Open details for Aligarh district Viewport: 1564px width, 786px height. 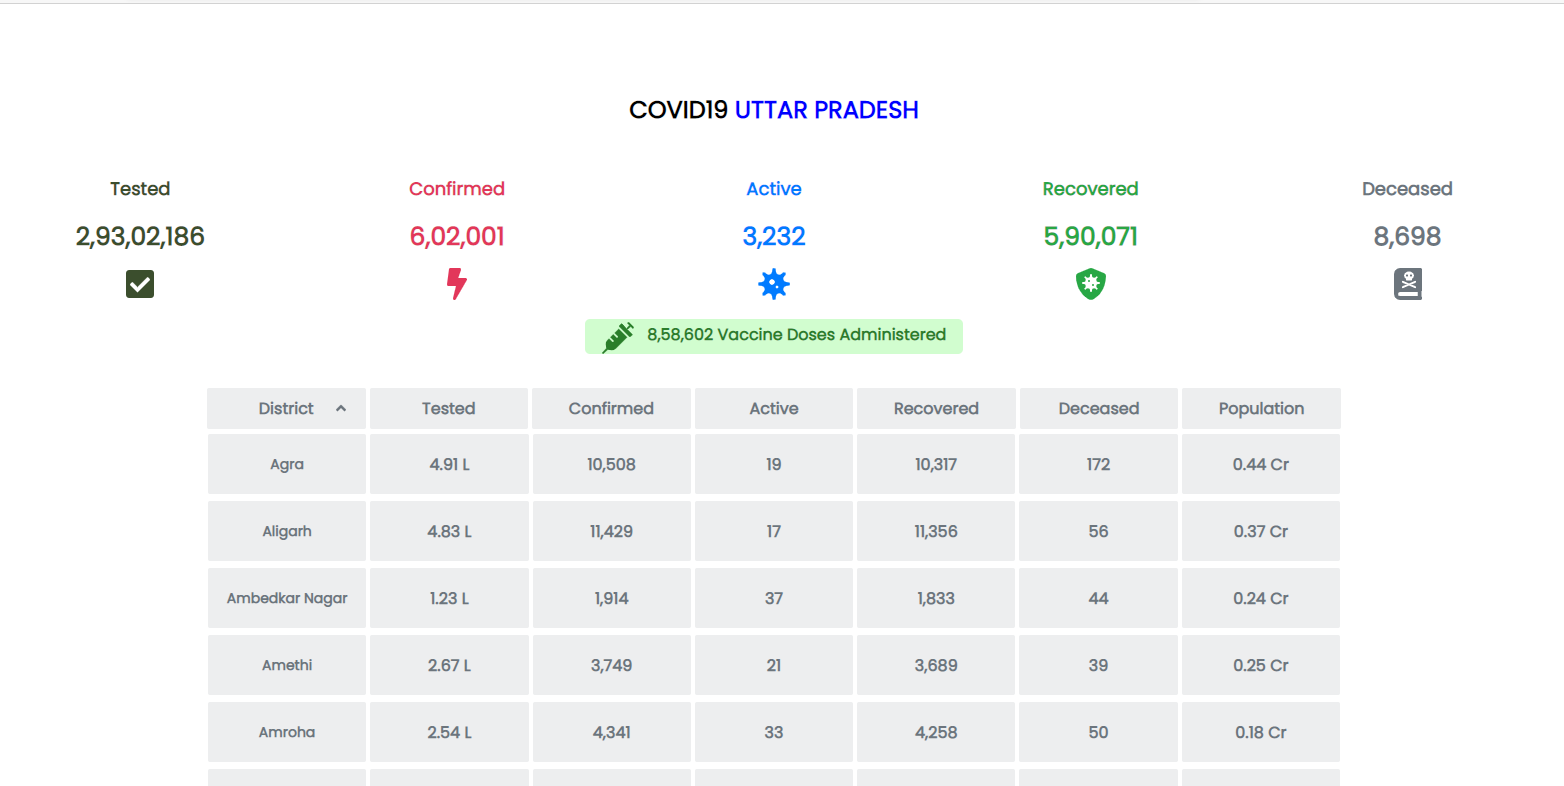pos(287,531)
